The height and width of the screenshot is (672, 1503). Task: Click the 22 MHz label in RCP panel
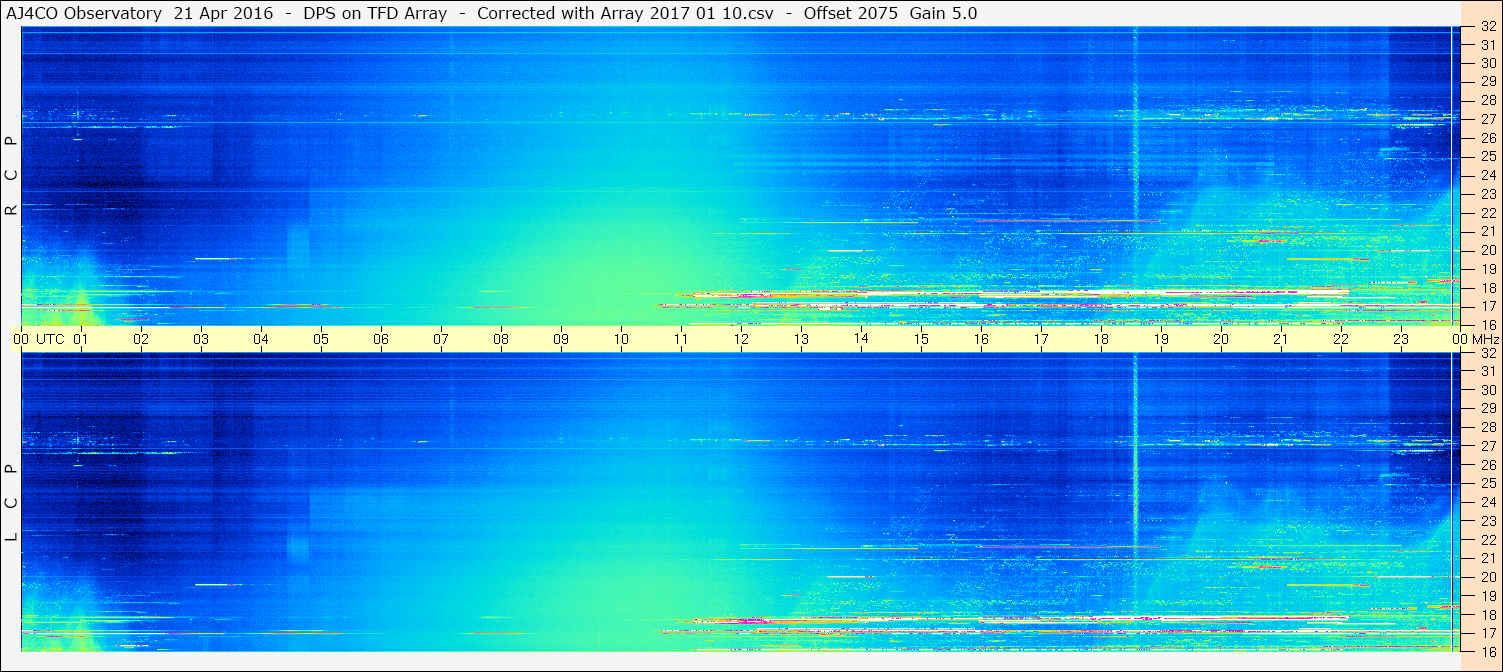point(1487,213)
